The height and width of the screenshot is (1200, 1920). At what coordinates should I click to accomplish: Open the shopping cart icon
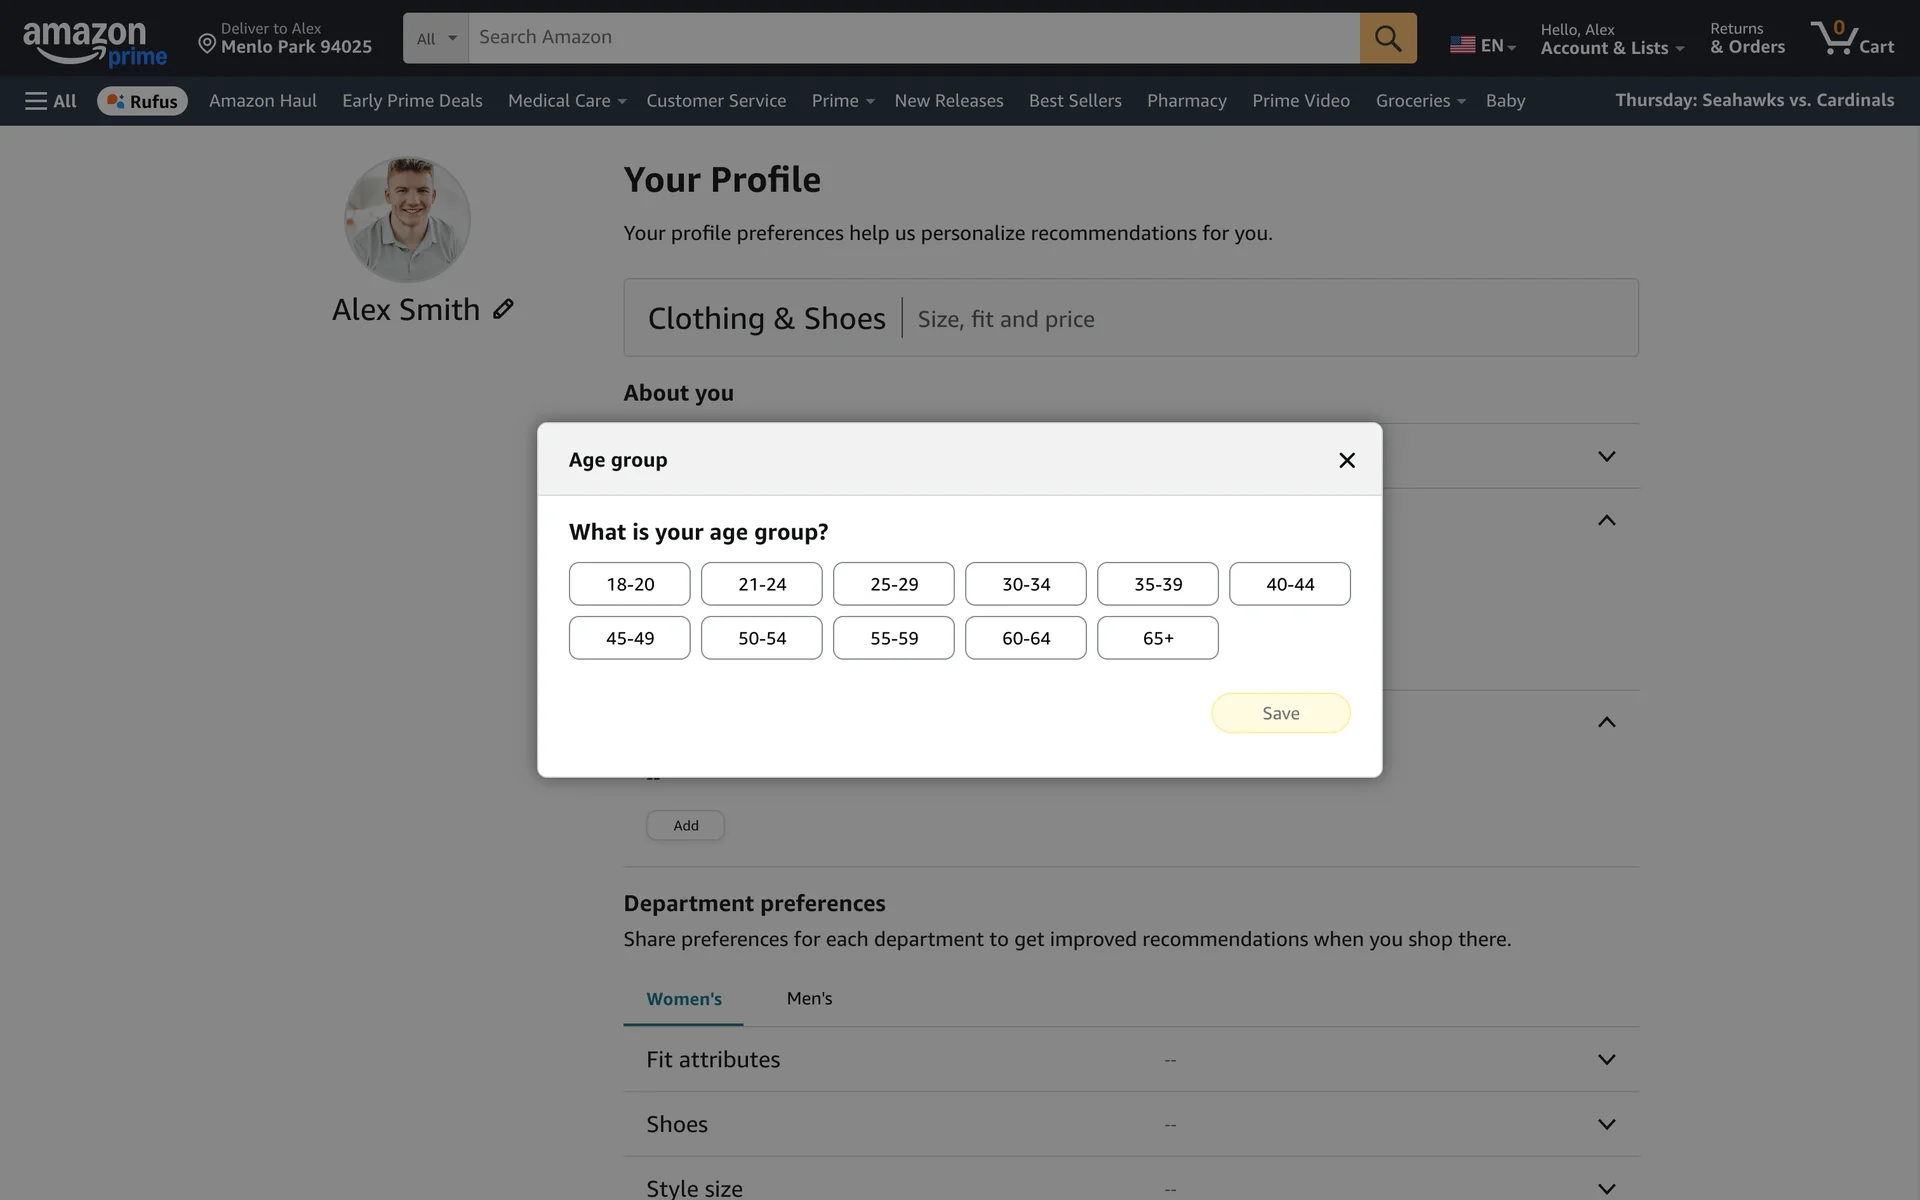tap(1851, 38)
